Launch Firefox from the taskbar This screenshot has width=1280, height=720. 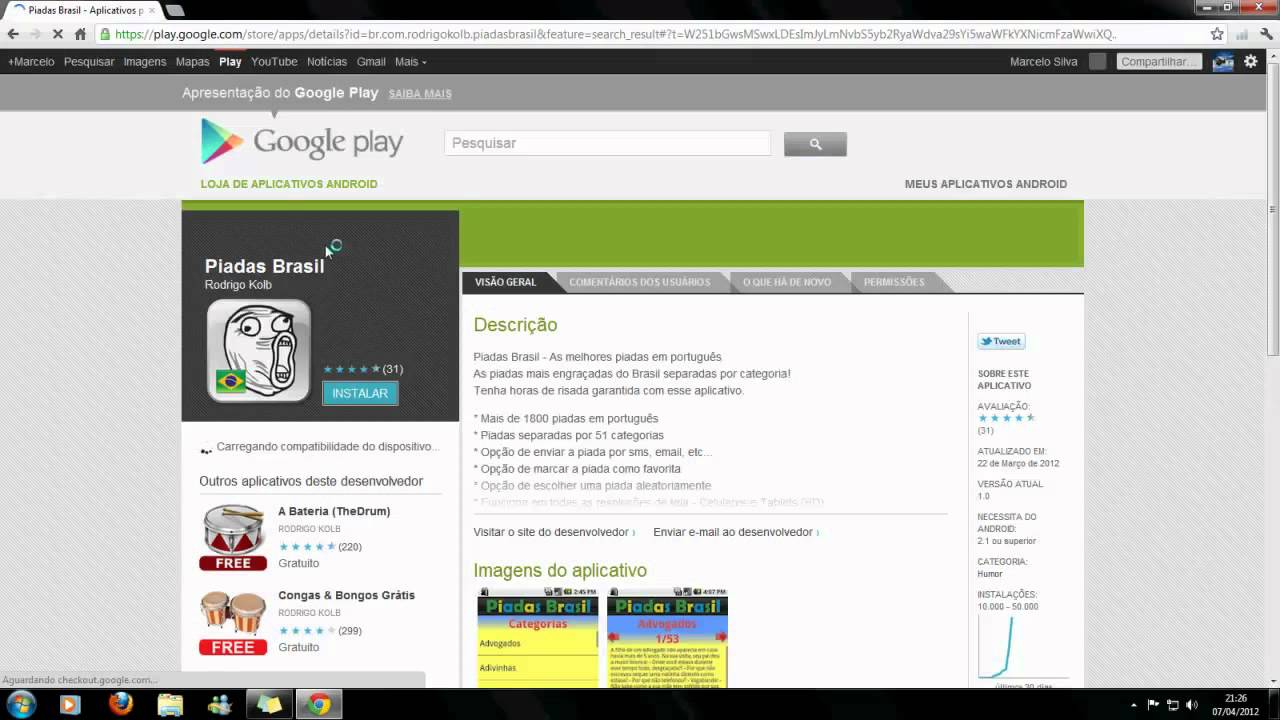[x=120, y=704]
